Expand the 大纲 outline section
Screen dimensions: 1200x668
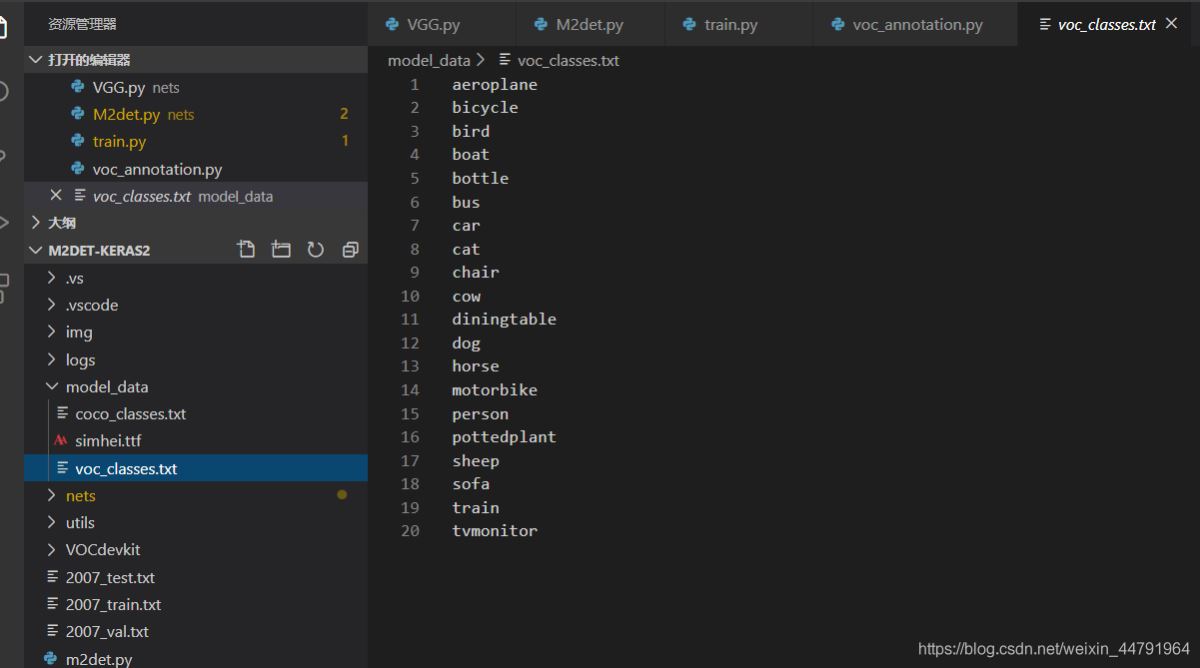61,223
